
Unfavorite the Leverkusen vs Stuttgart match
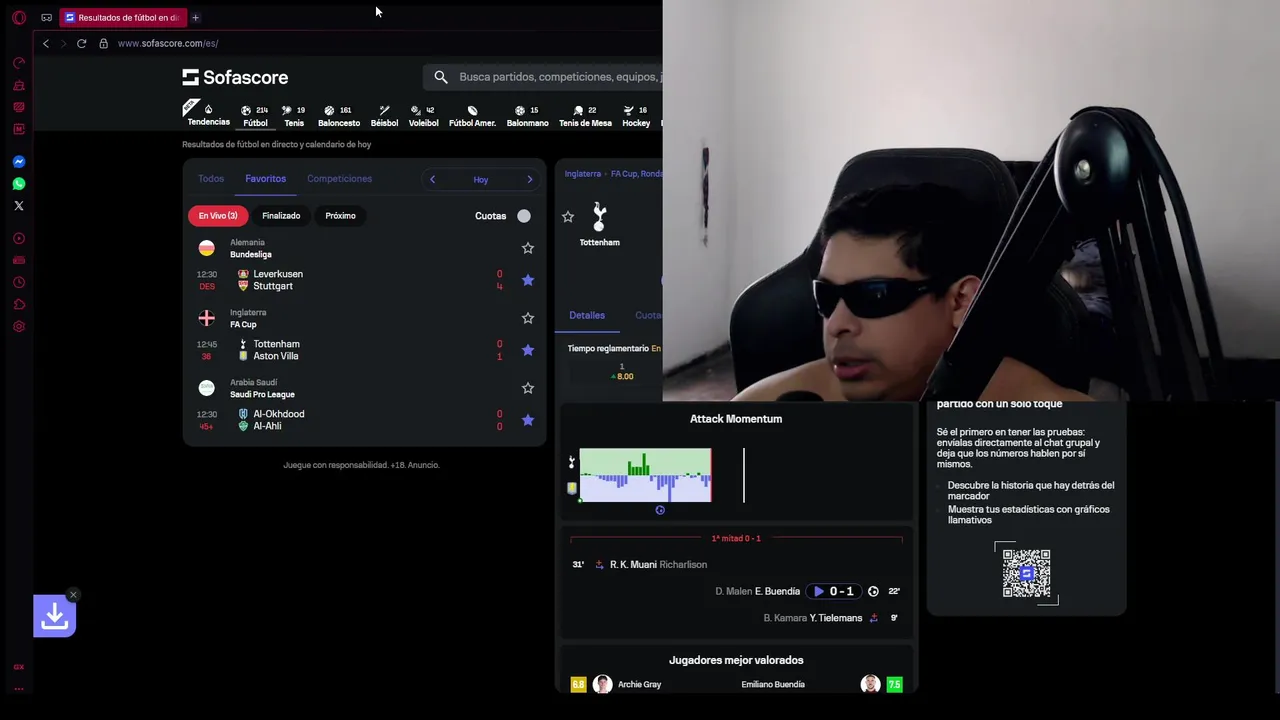pos(528,280)
